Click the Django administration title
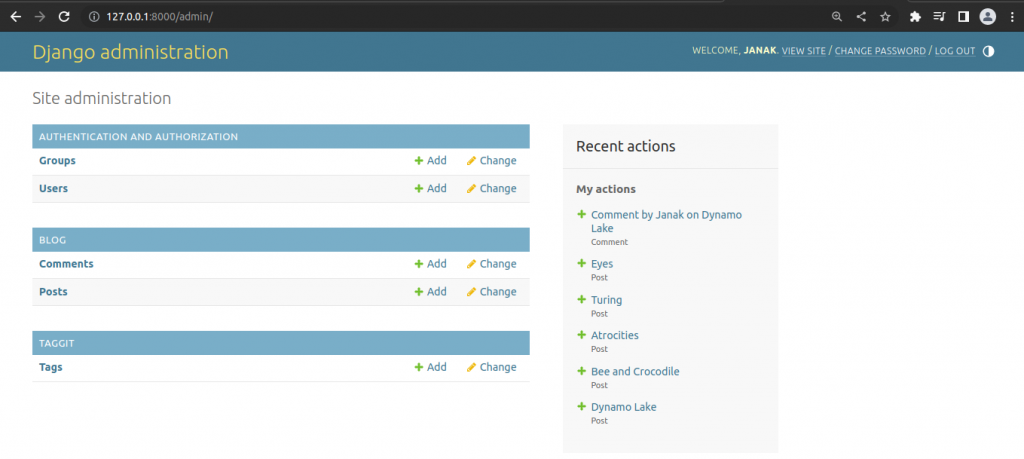The height and width of the screenshot is (459, 1024). [131, 52]
